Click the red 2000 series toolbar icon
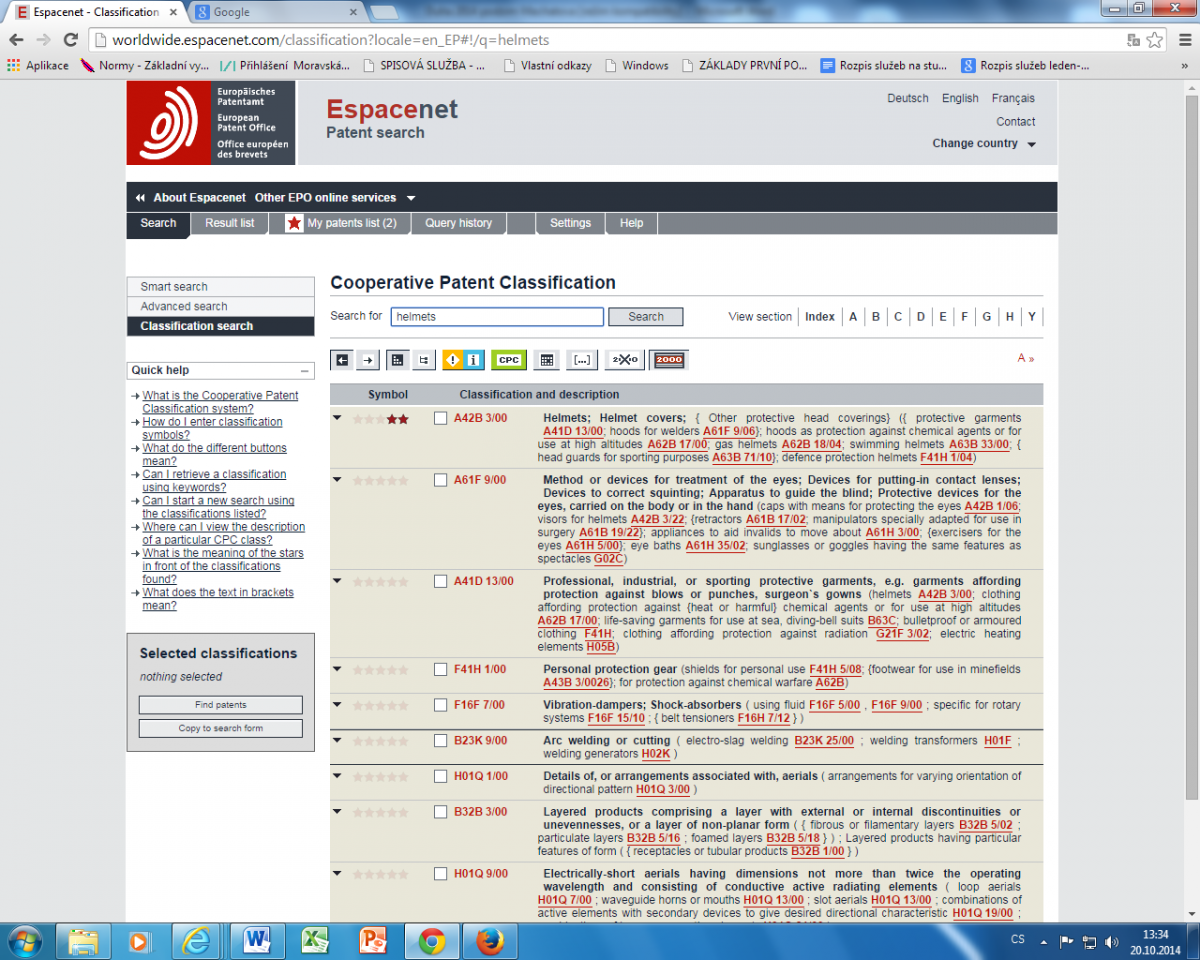Screen dimensions: 1200x960 click(668, 360)
